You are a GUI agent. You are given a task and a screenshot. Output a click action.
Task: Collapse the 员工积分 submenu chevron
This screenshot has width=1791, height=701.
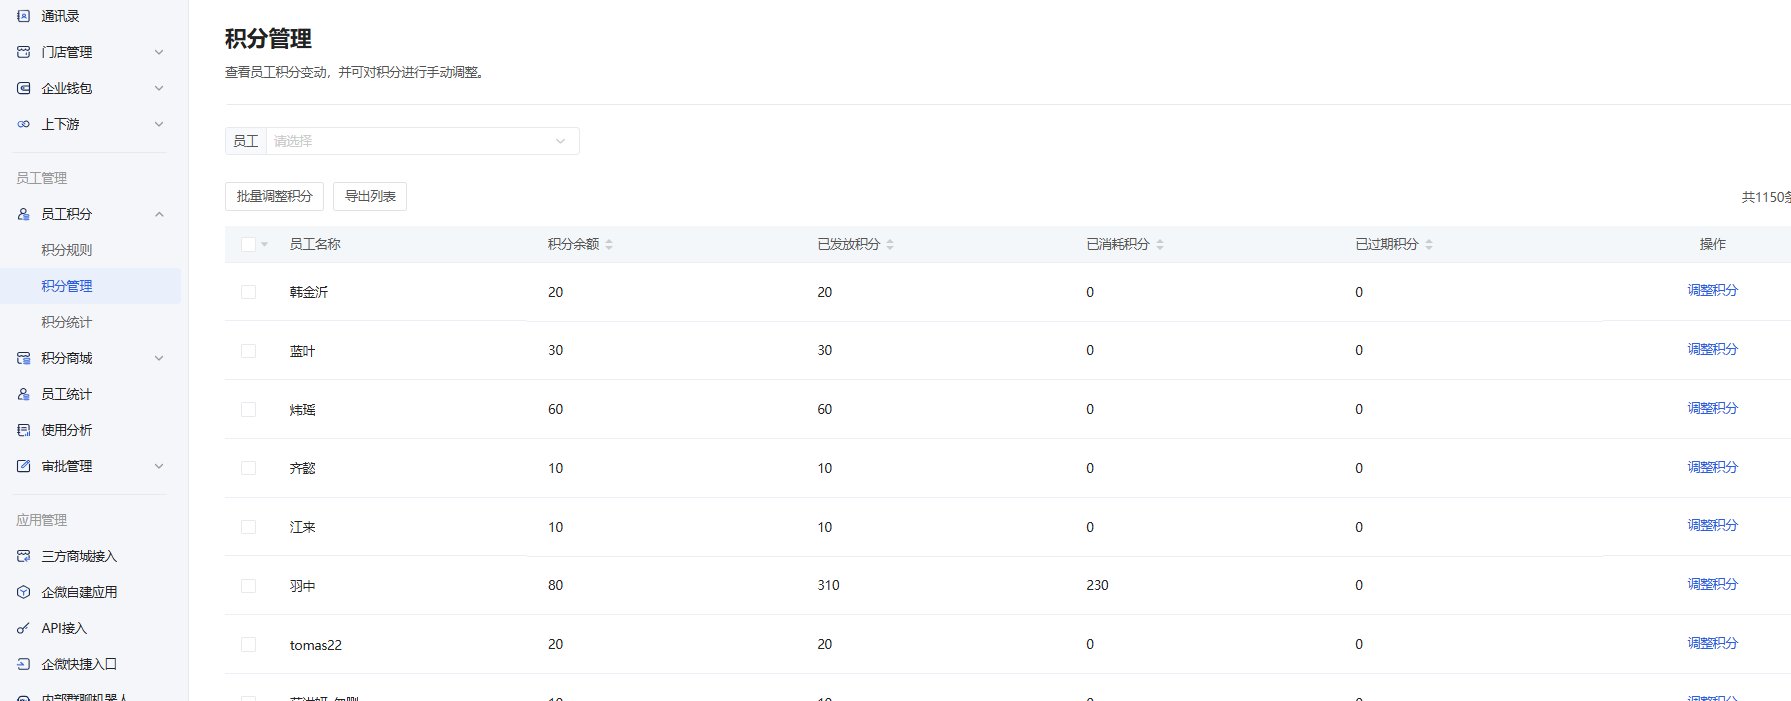click(x=159, y=214)
